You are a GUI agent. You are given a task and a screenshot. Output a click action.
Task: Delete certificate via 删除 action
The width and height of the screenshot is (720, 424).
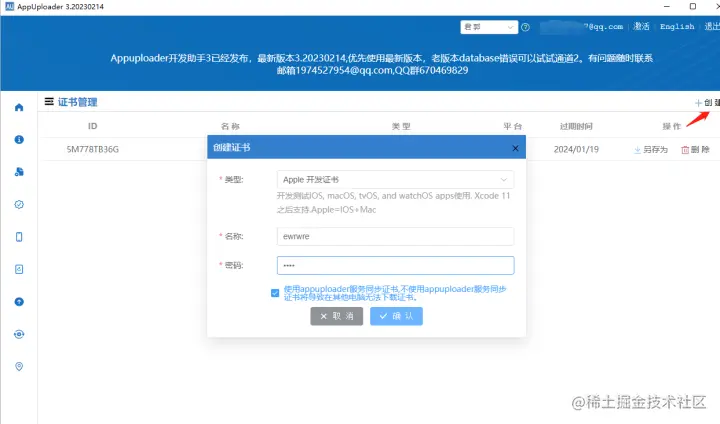pyautogui.click(x=695, y=150)
